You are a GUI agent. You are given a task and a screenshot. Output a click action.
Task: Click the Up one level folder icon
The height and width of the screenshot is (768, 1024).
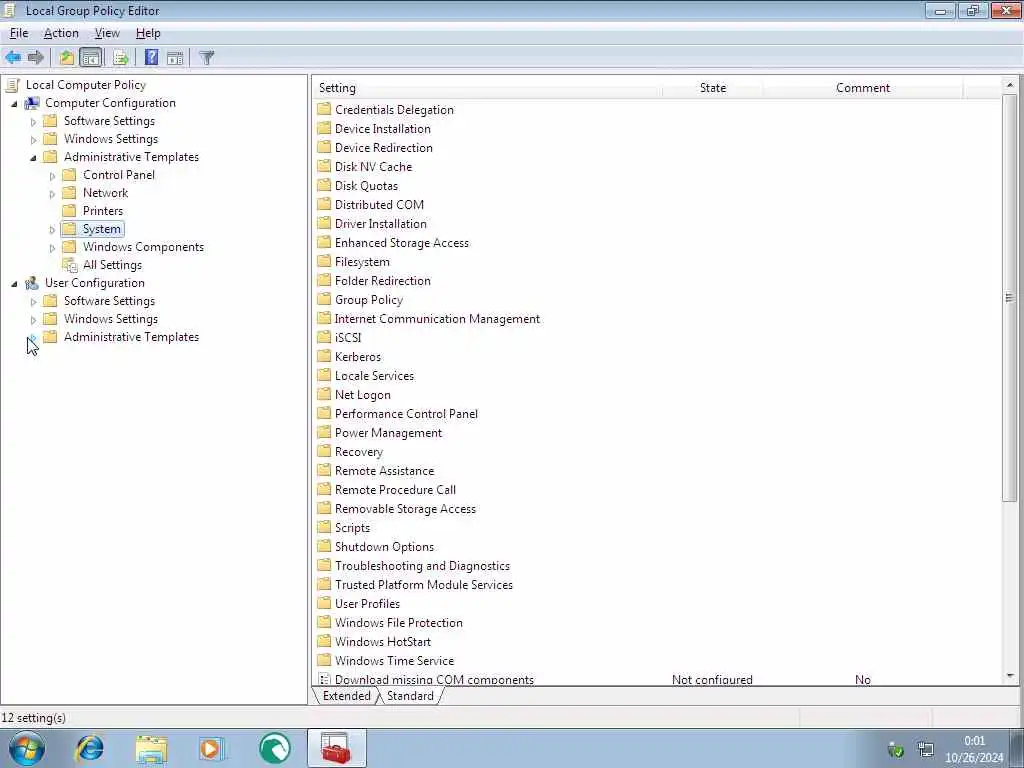[67, 57]
